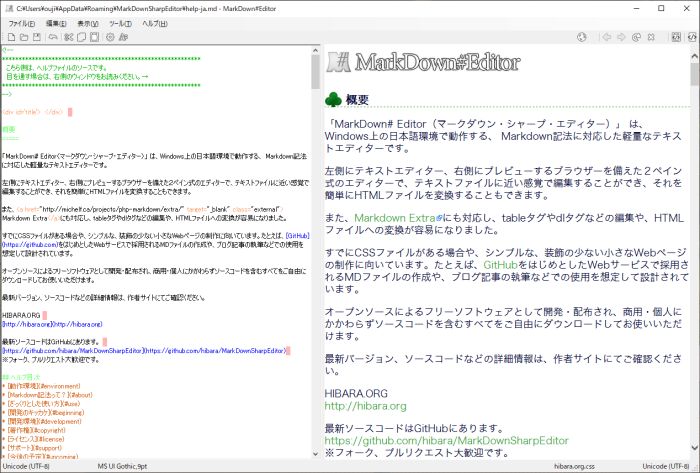Click the Save file floppy icon
The height and width of the screenshot is (473, 700).
click(x=38, y=37)
